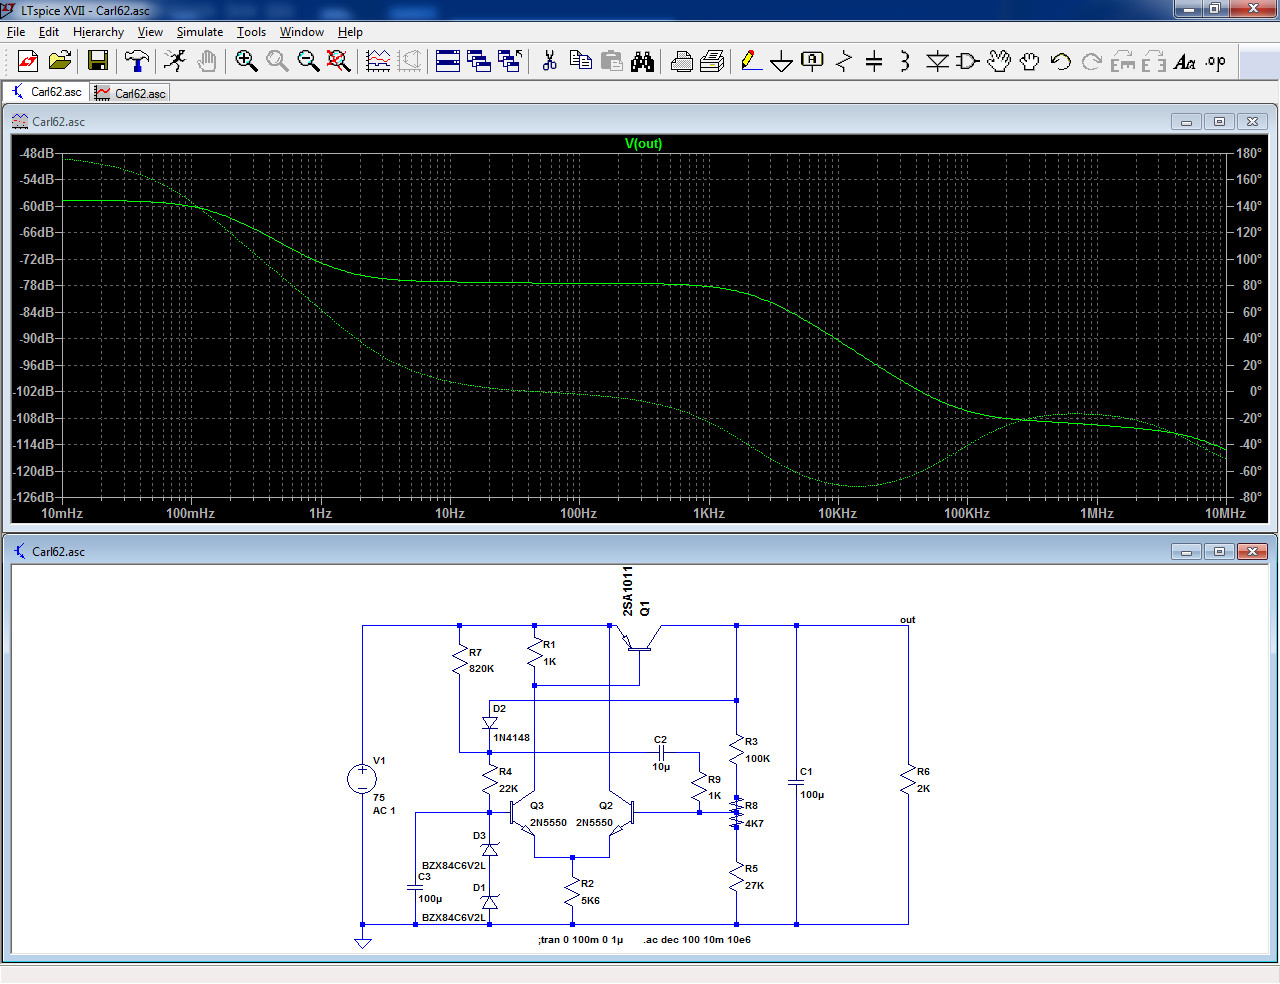The height and width of the screenshot is (984, 1280).
Task: Place a Capacitor component
Action: [874, 62]
